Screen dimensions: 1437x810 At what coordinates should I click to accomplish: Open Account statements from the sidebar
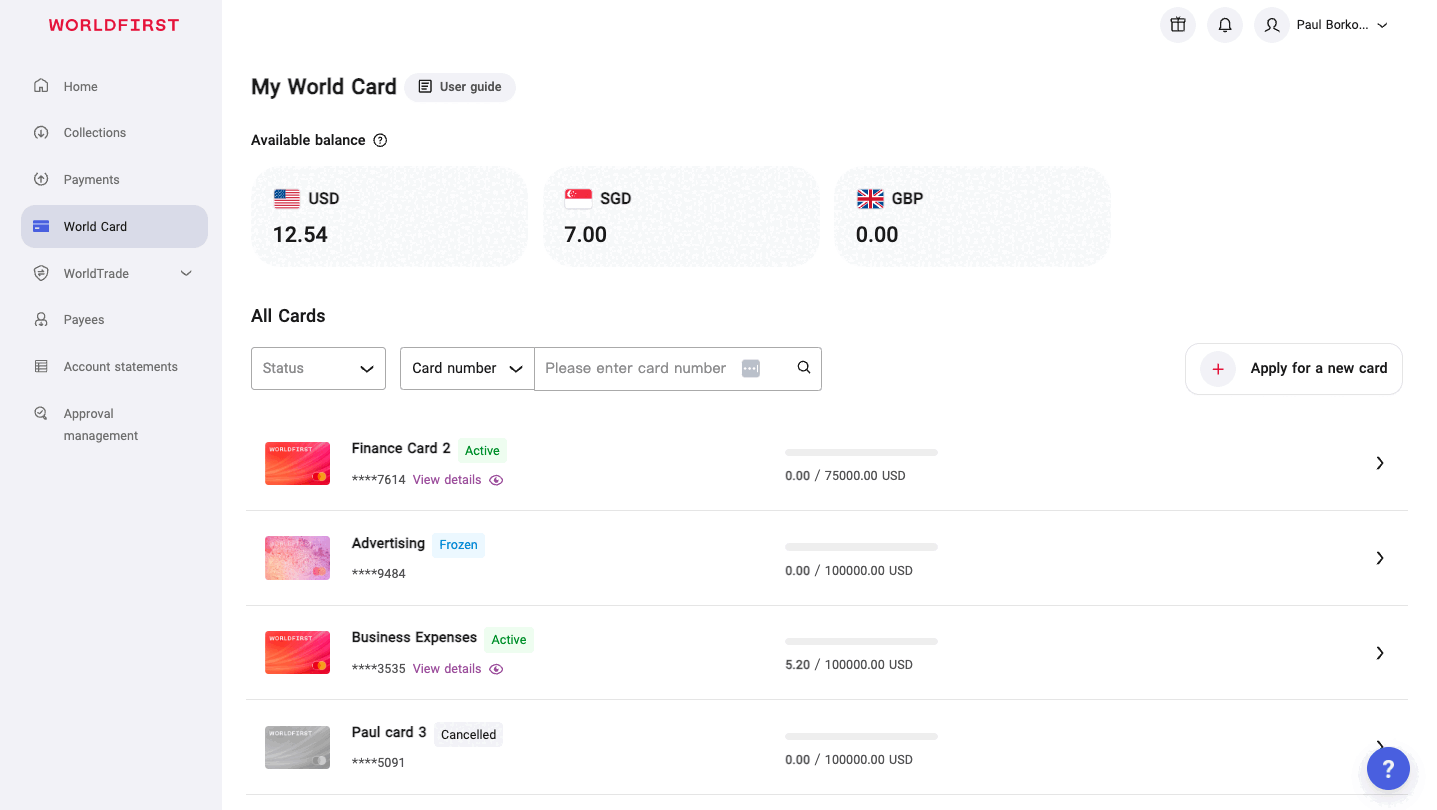click(x=120, y=367)
